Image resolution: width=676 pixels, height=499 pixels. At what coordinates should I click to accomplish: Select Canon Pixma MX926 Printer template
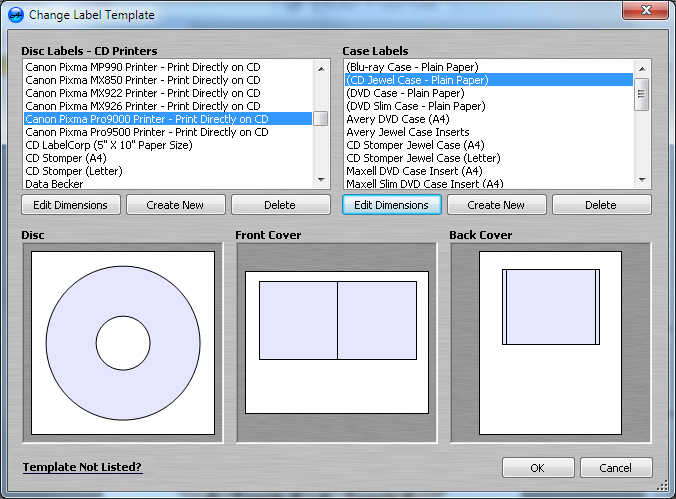pos(167,106)
